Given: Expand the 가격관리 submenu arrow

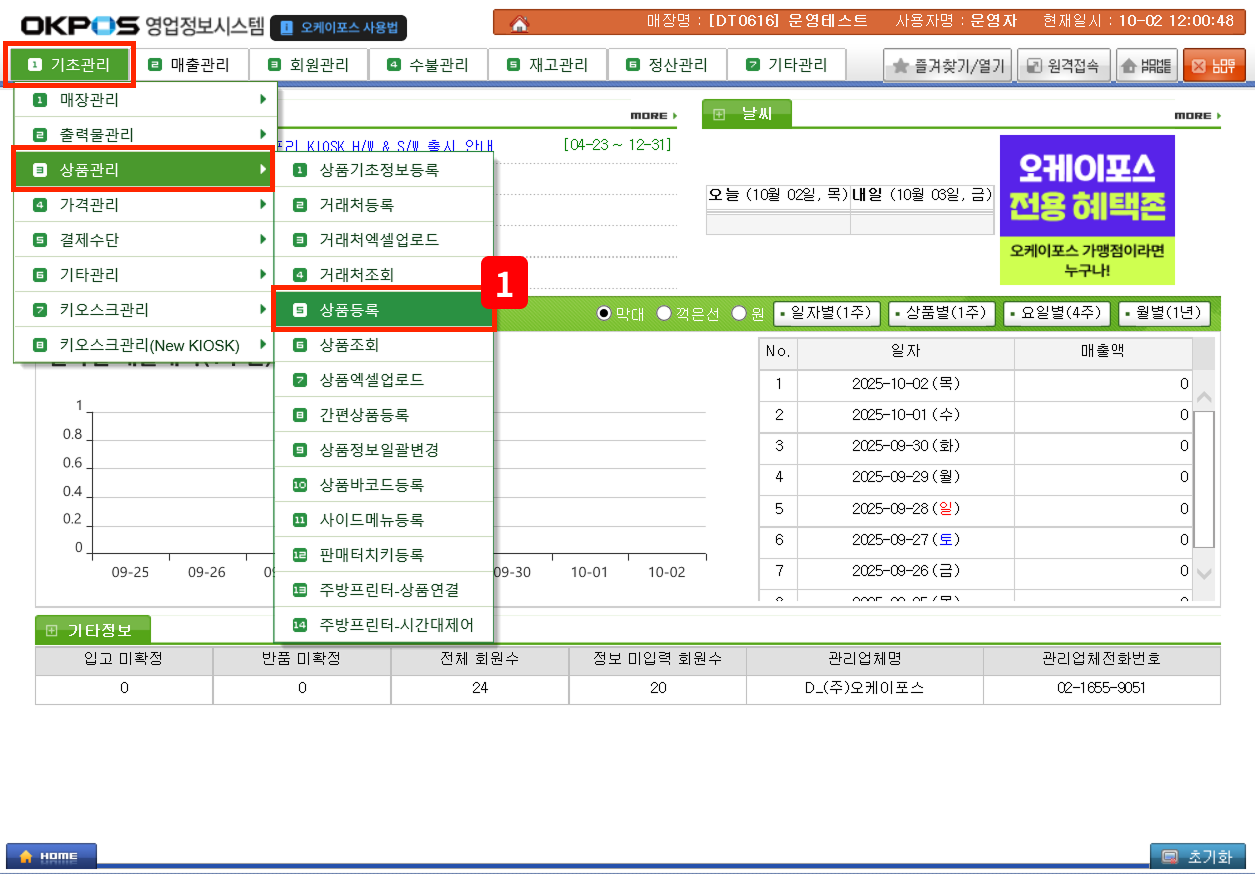Looking at the screenshot, I should point(262,205).
